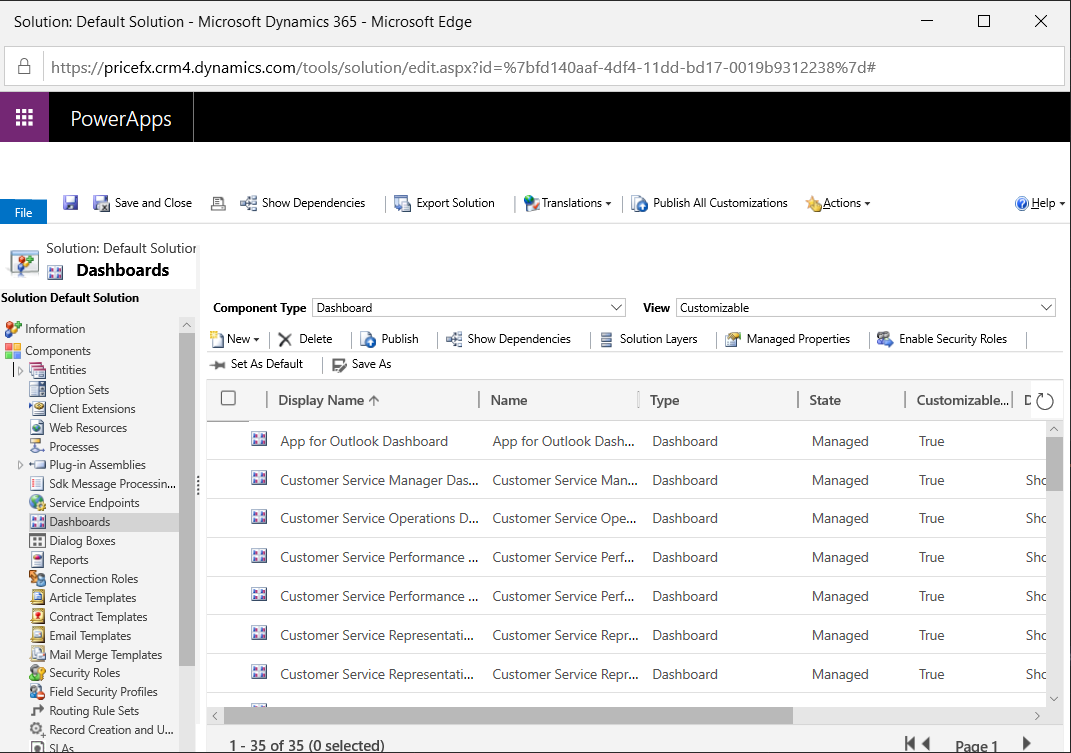Click the Solution Layers icon

[x=606, y=339]
